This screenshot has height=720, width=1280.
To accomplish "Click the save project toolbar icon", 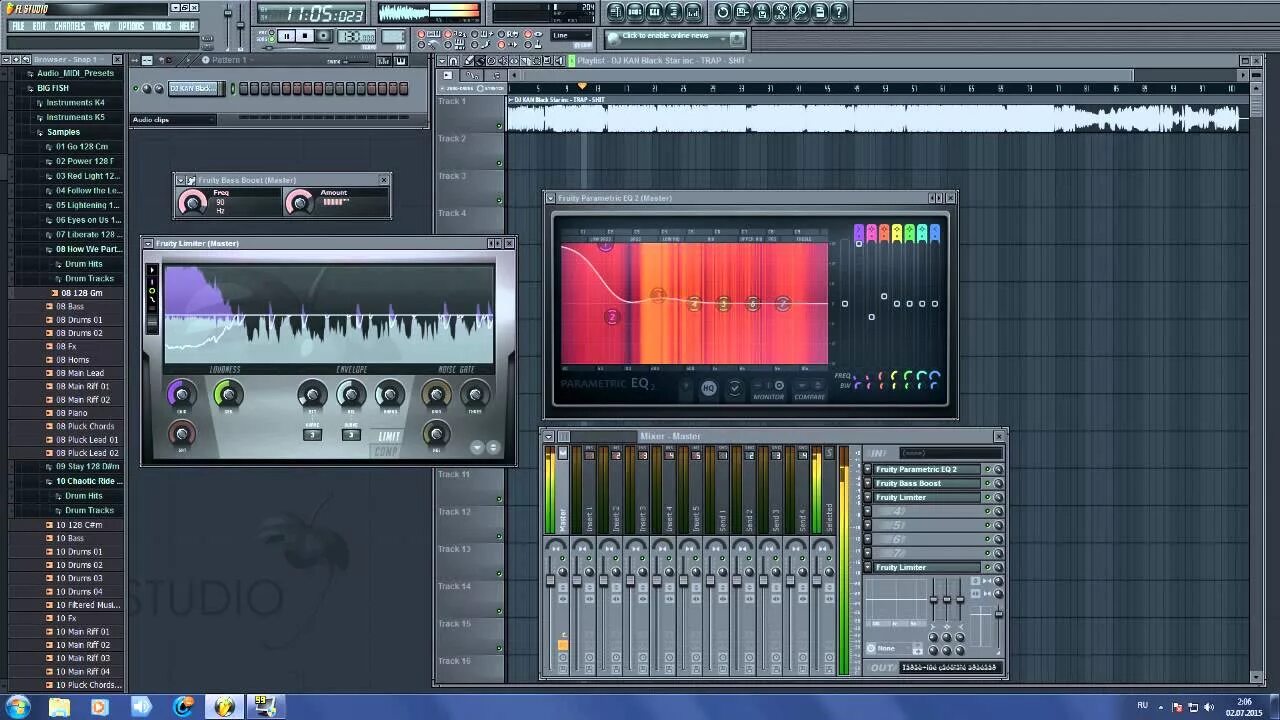I will (x=742, y=12).
